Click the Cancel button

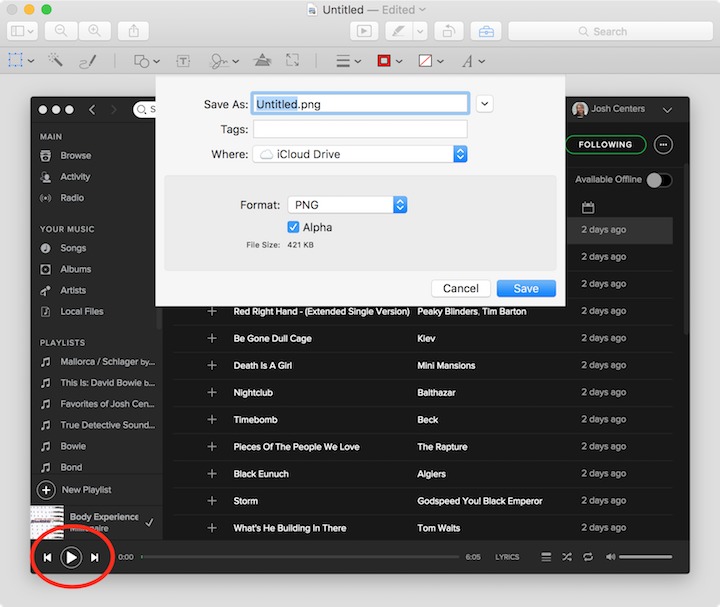click(x=461, y=288)
